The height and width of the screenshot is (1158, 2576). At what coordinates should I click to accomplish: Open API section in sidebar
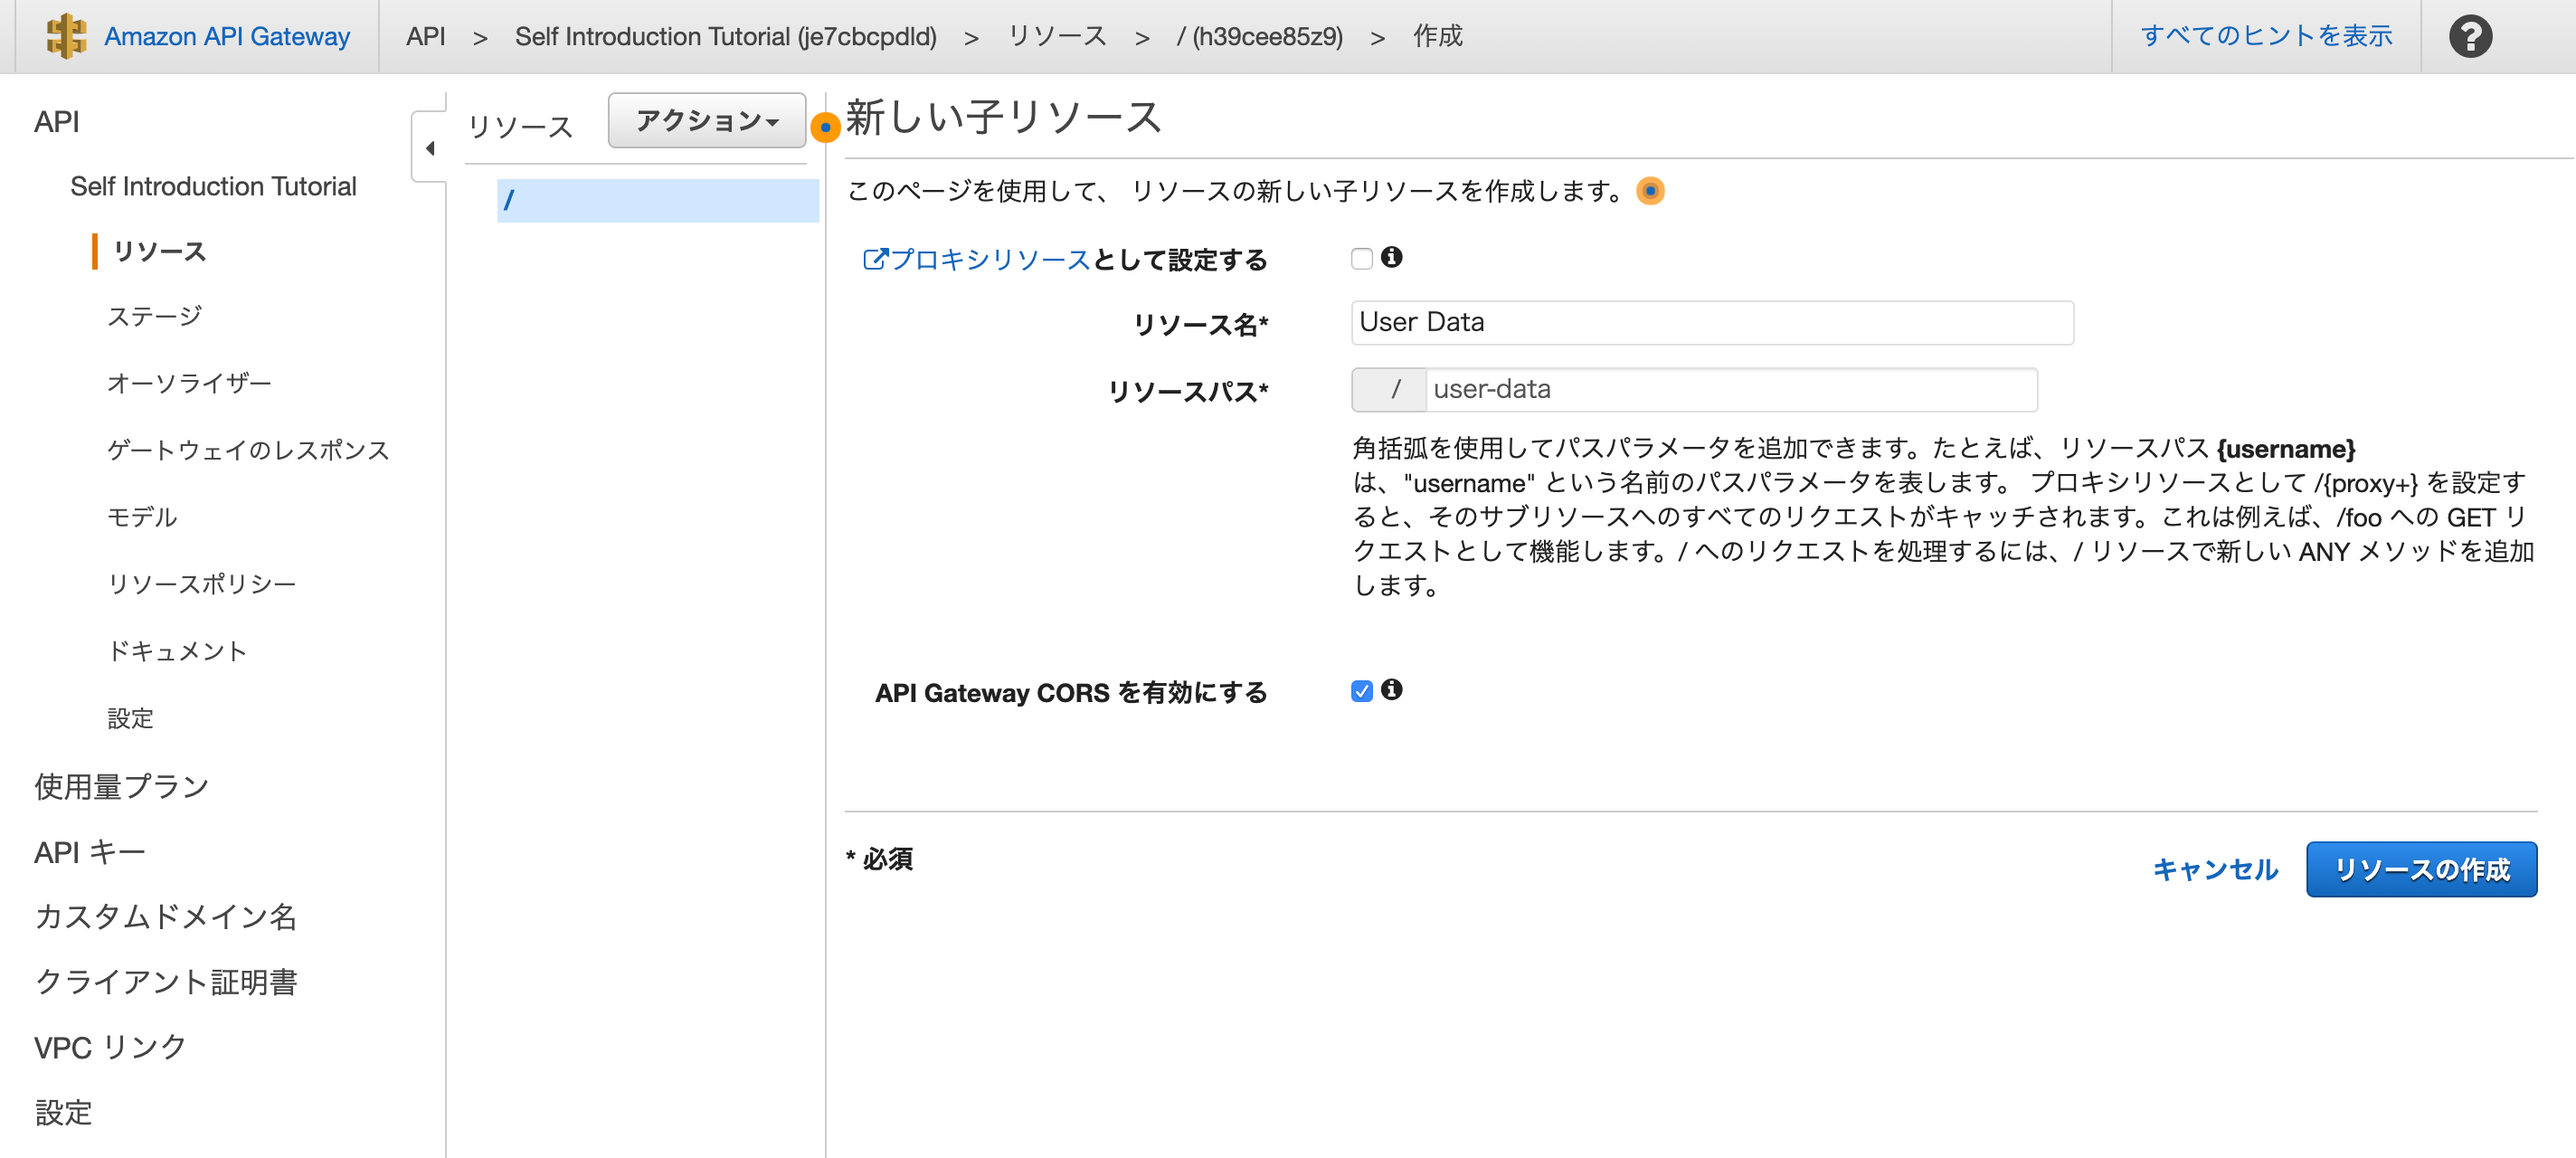57,122
